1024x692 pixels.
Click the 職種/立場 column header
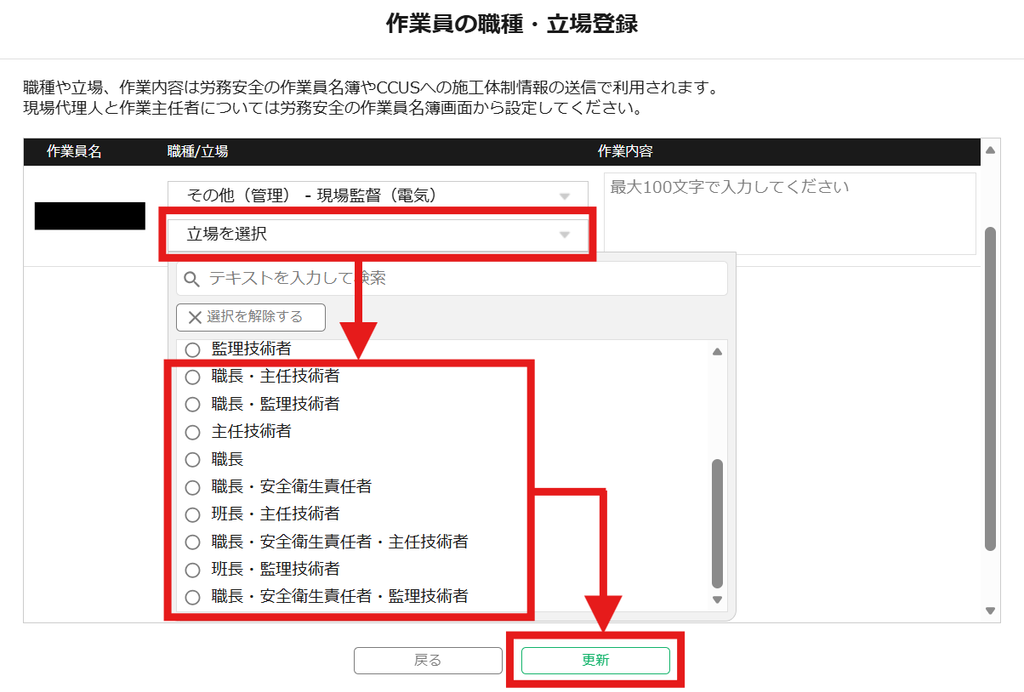click(x=197, y=151)
